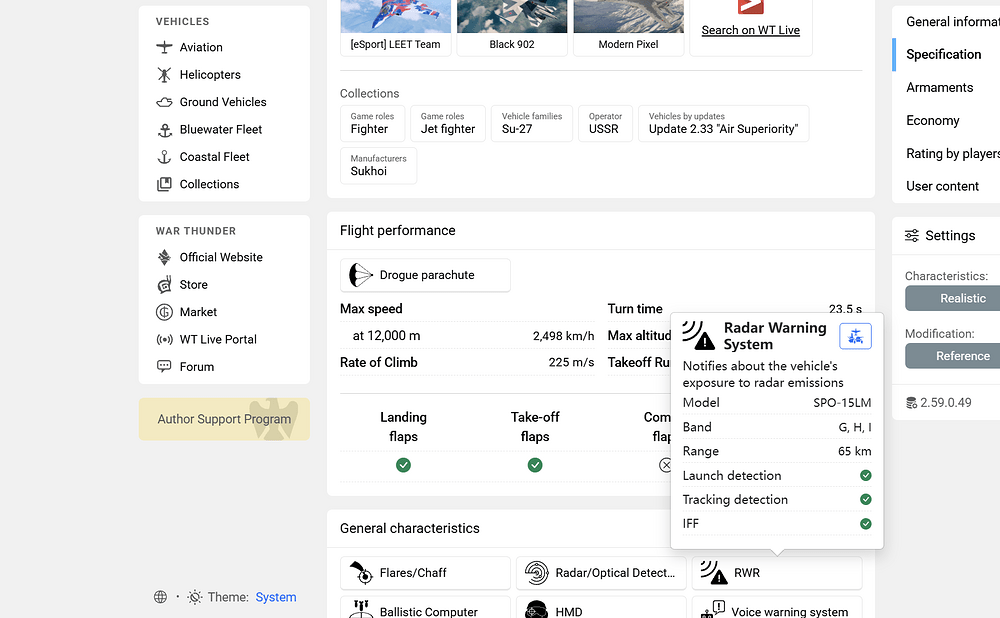Open the Search on WT Live link

751,30
